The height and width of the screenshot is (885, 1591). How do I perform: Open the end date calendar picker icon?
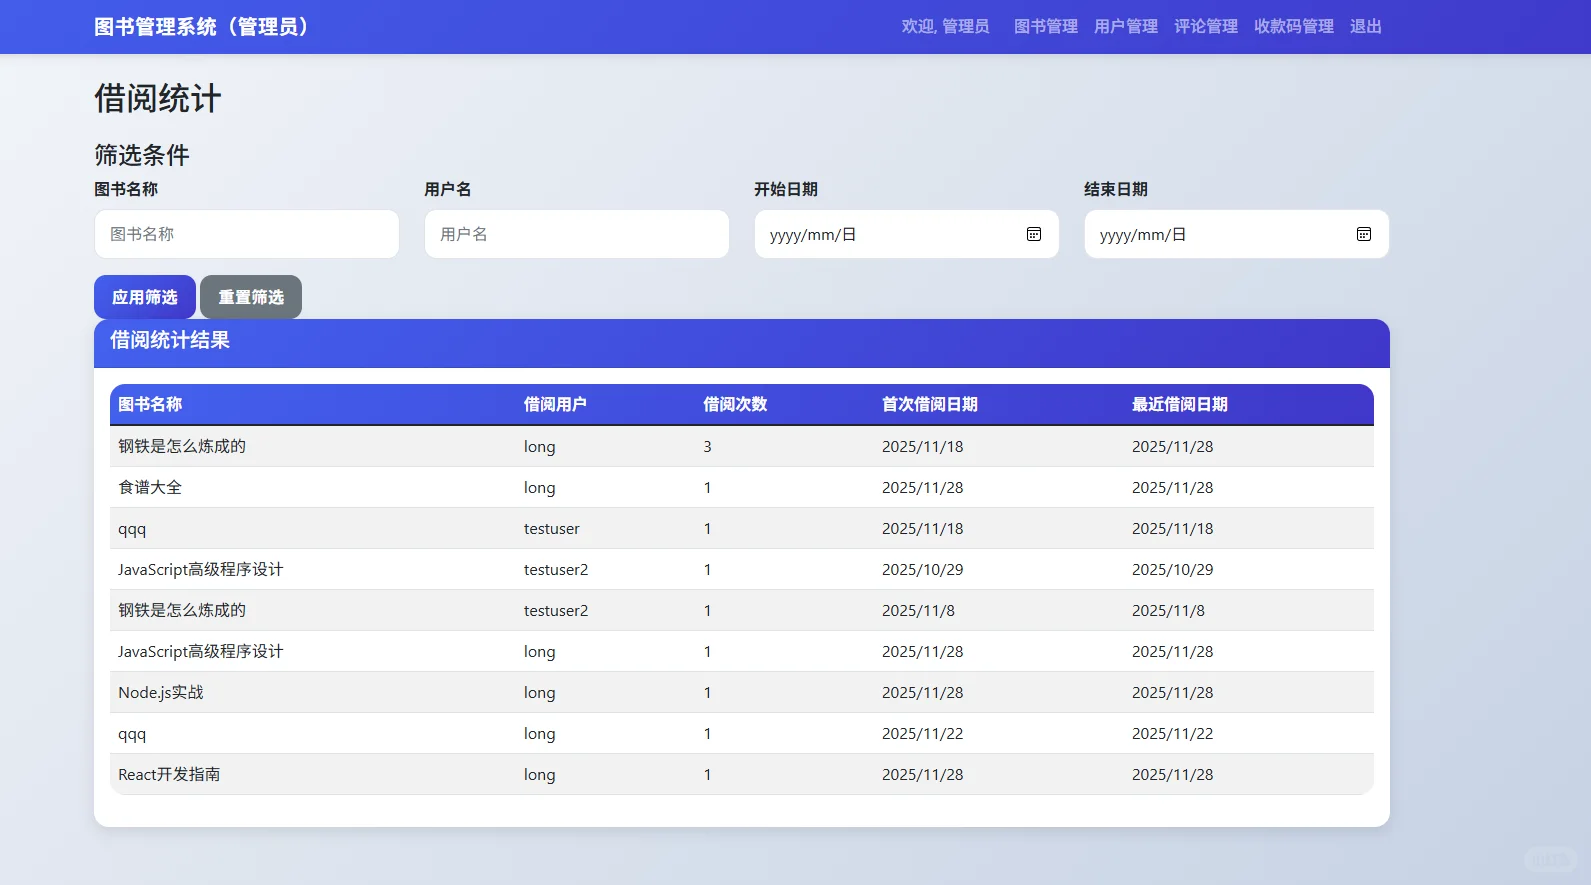[x=1364, y=234]
